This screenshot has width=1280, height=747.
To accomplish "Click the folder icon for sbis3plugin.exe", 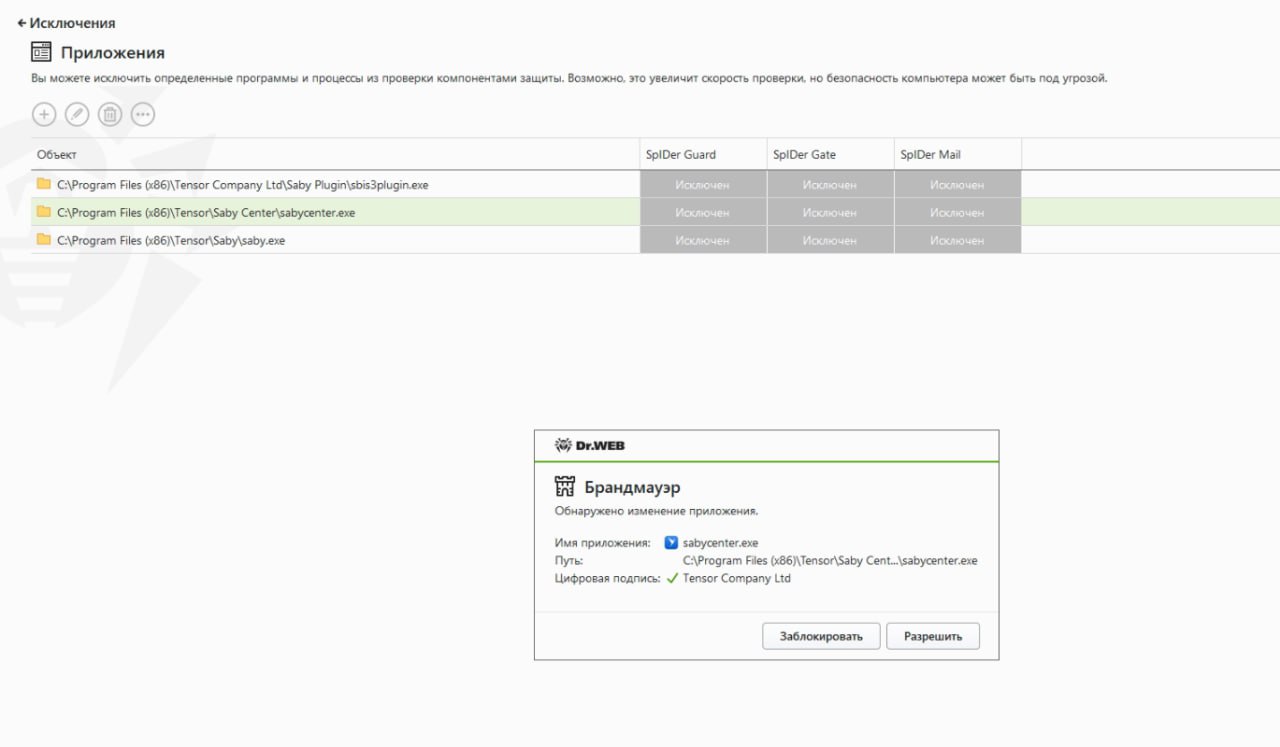I will coord(43,184).
